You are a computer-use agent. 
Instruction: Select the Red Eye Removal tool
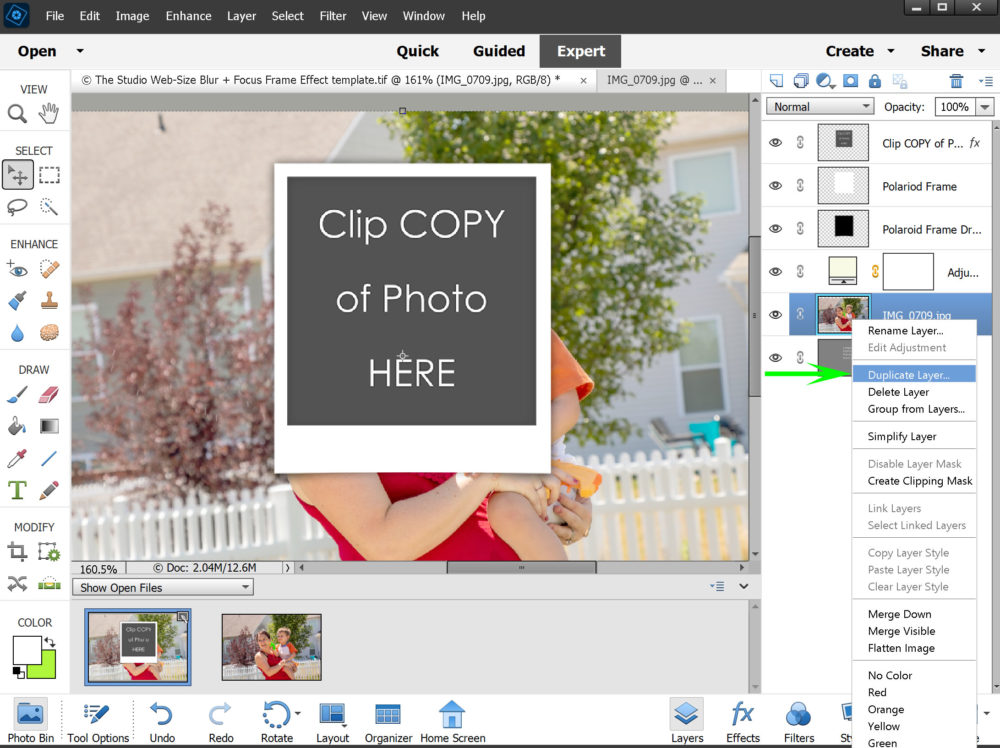coord(17,269)
